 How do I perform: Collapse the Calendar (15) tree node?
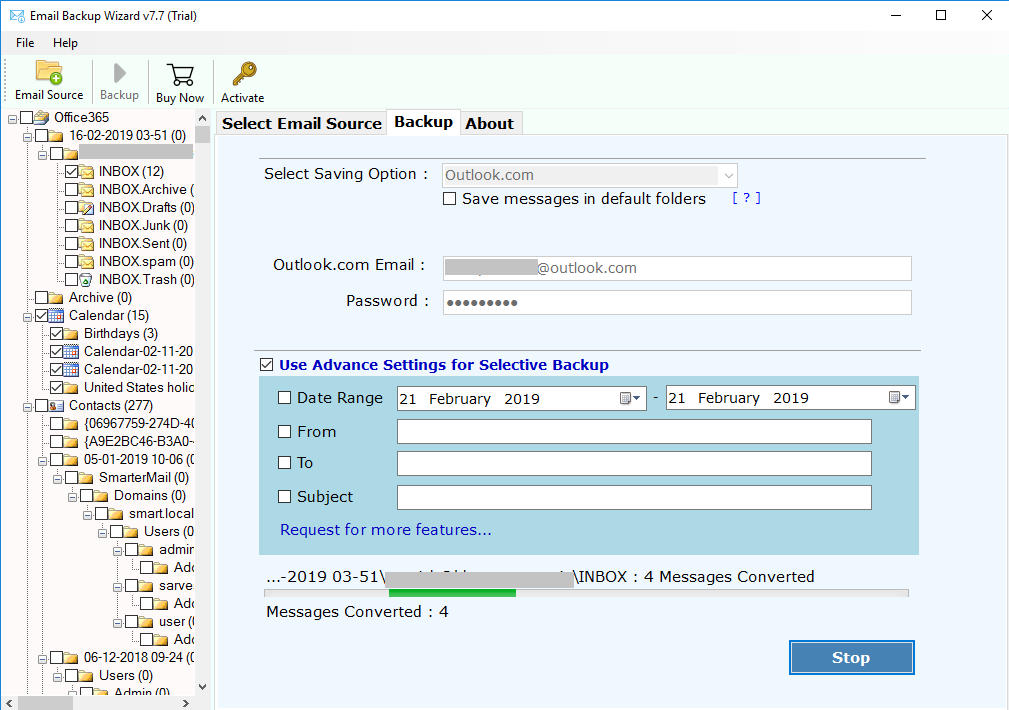(27, 317)
